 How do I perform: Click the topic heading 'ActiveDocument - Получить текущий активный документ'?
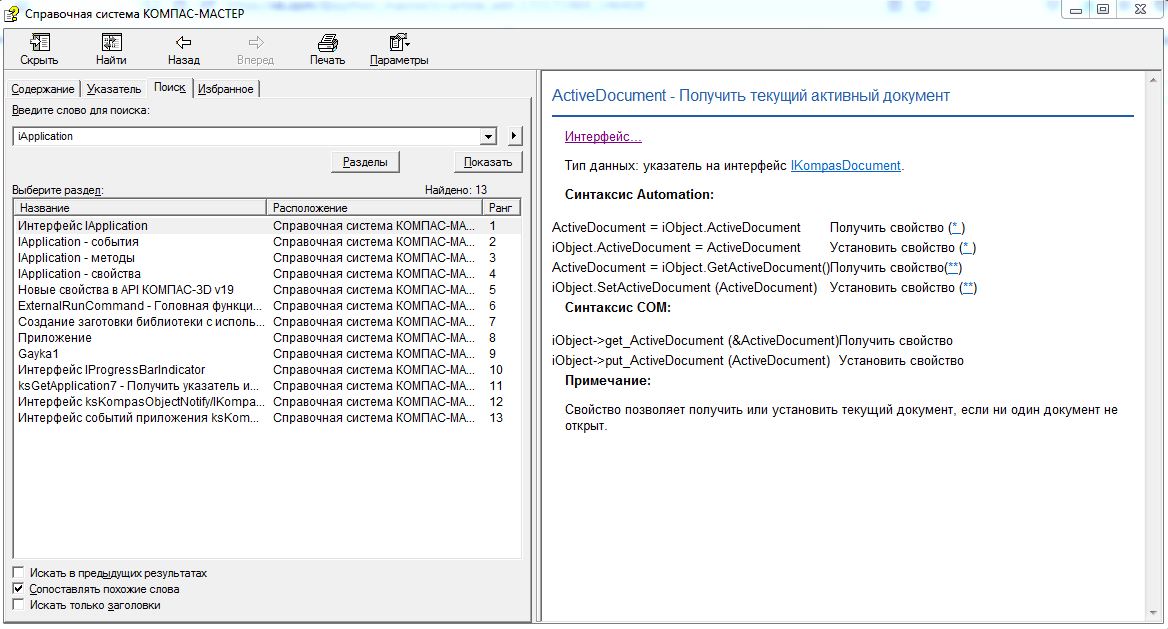(751, 95)
